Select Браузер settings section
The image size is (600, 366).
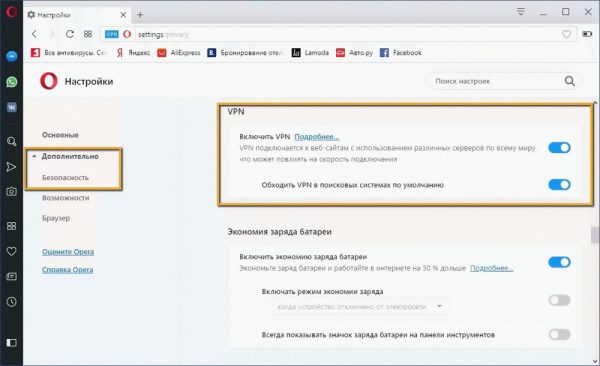point(56,218)
